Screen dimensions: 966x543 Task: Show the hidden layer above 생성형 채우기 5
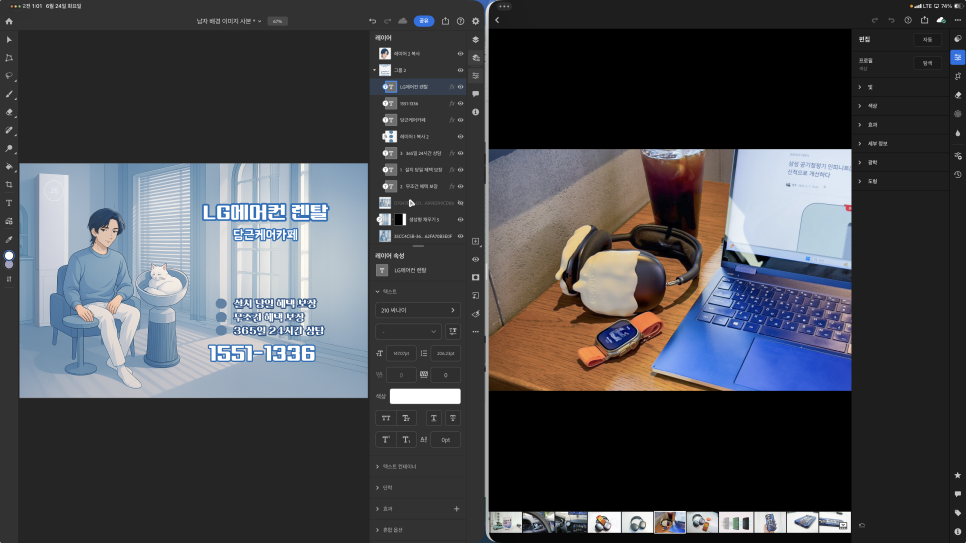point(460,203)
